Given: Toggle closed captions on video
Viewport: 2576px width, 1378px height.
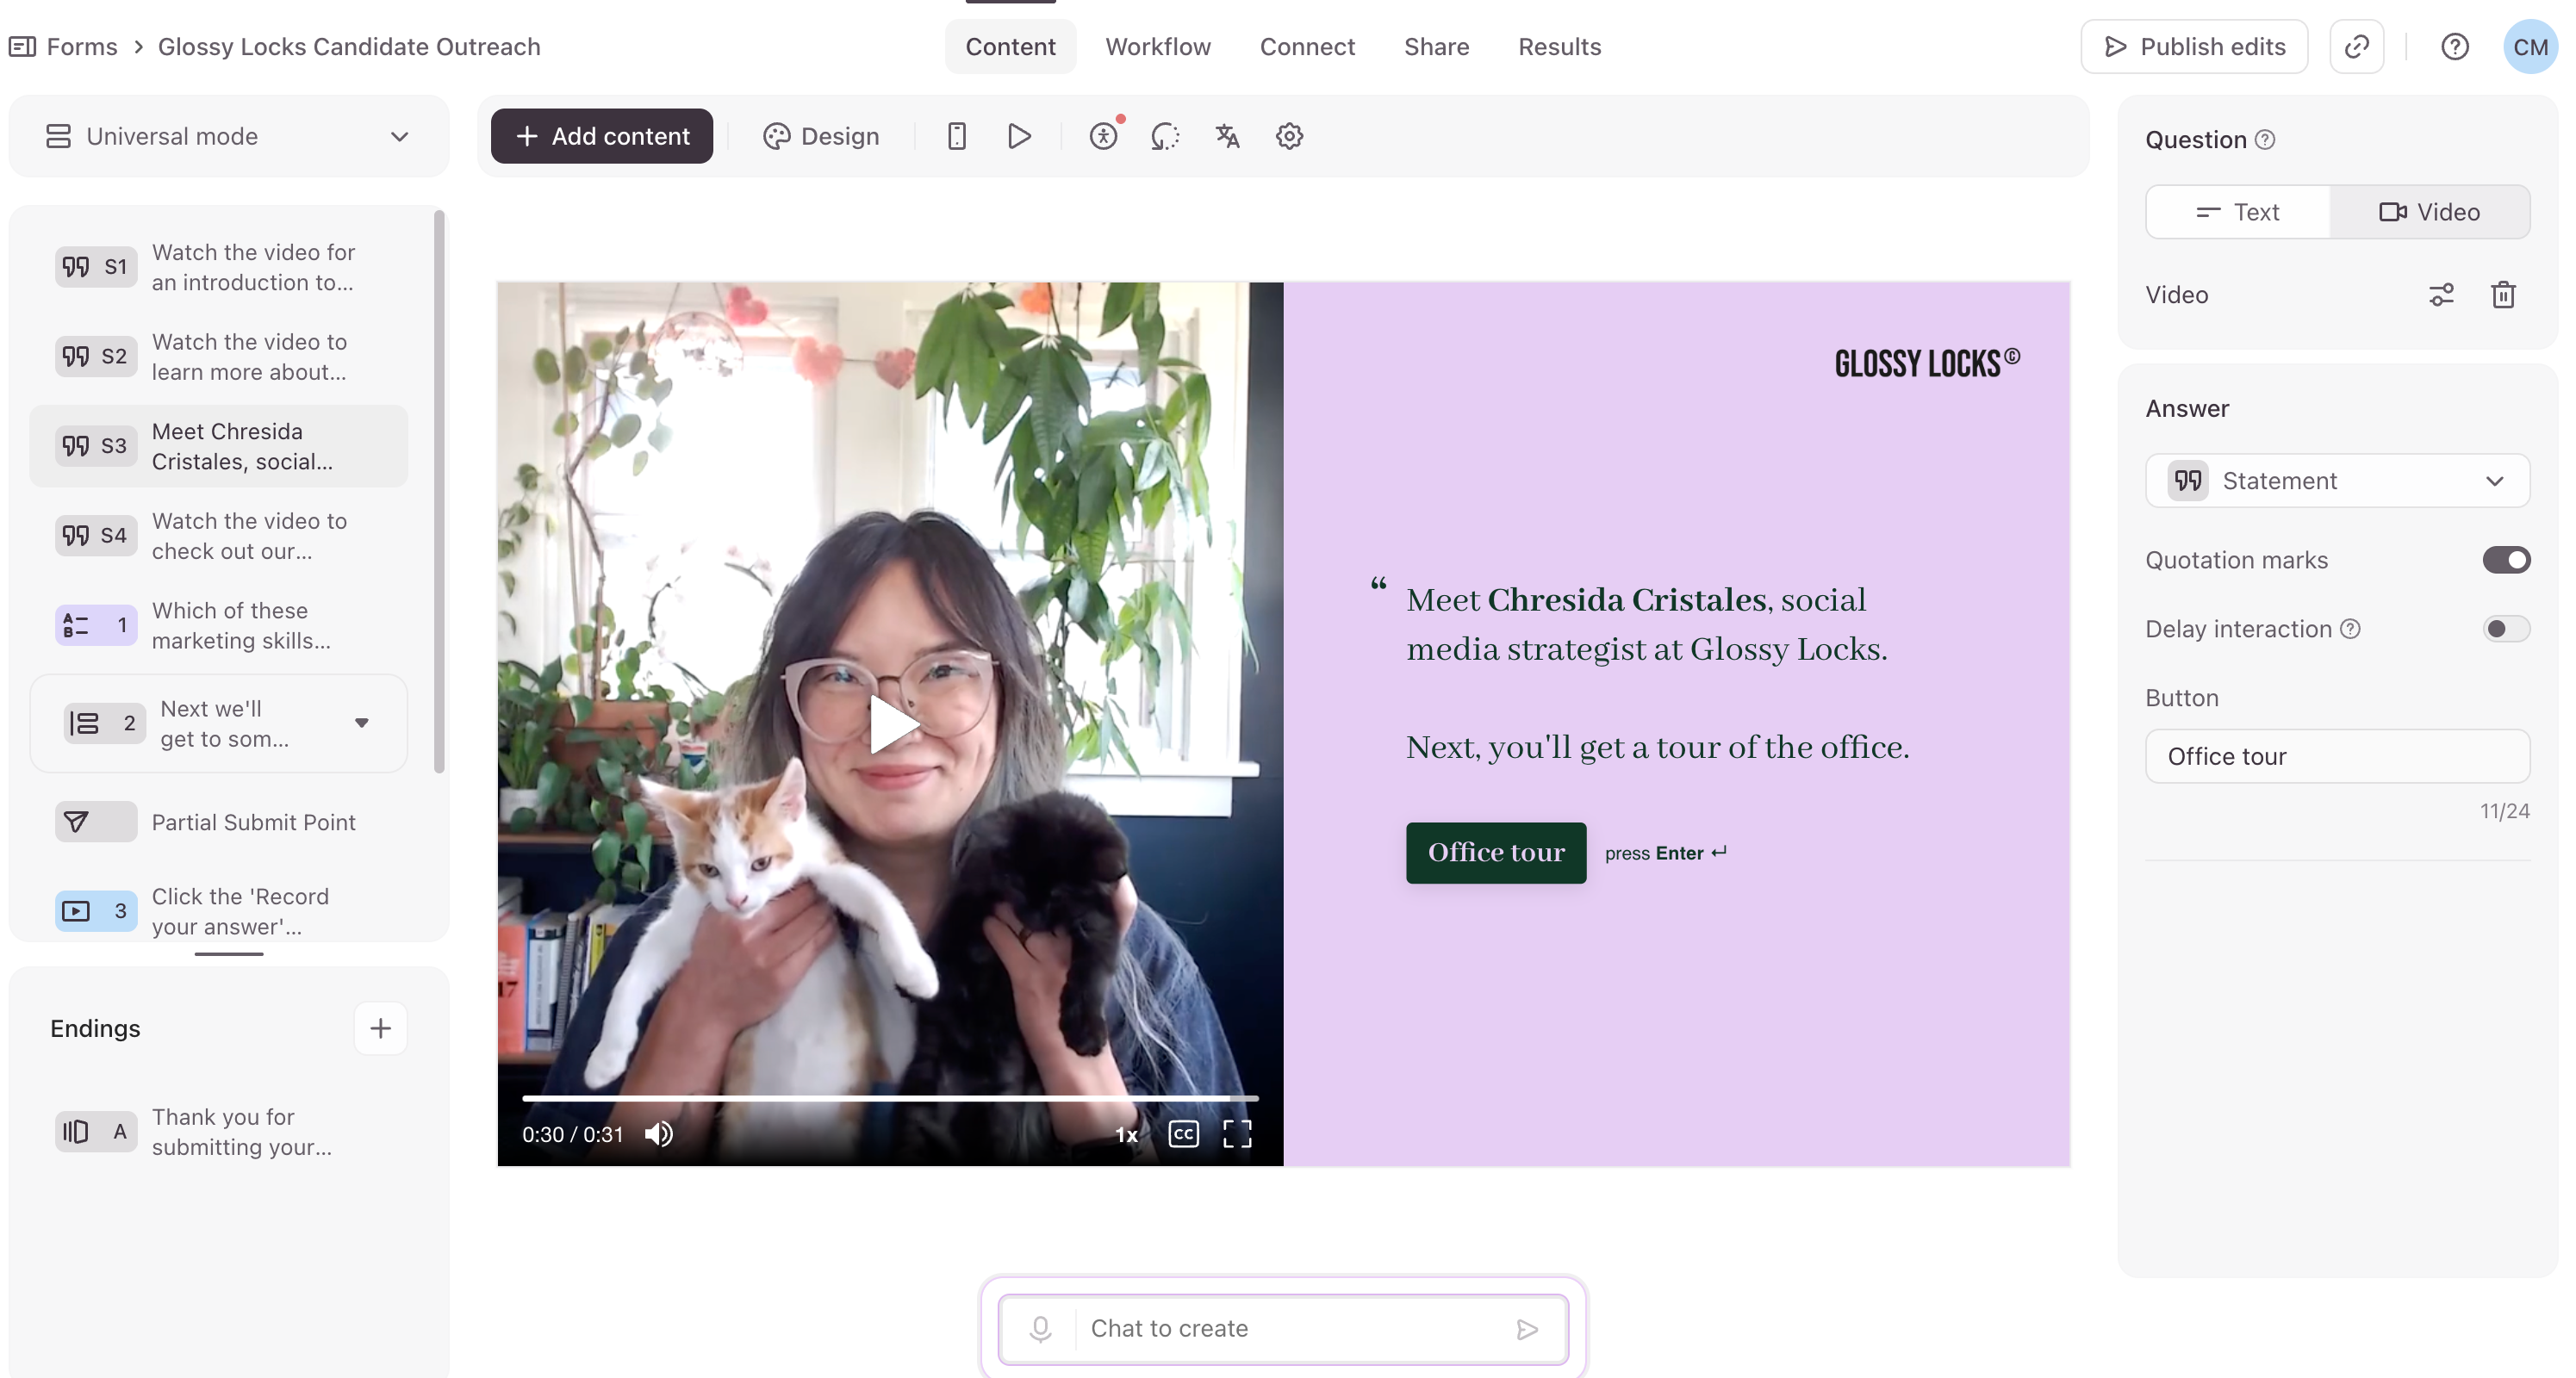Looking at the screenshot, I should [x=1183, y=1134].
